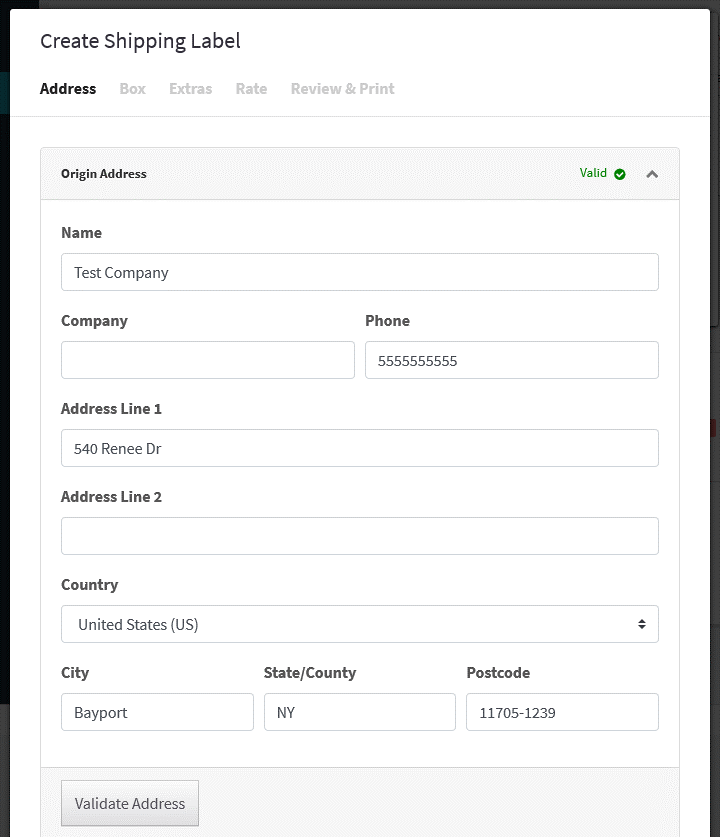This screenshot has height=837, width=720.
Task: Click the Country select arrows icon
Action: click(x=642, y=624)
